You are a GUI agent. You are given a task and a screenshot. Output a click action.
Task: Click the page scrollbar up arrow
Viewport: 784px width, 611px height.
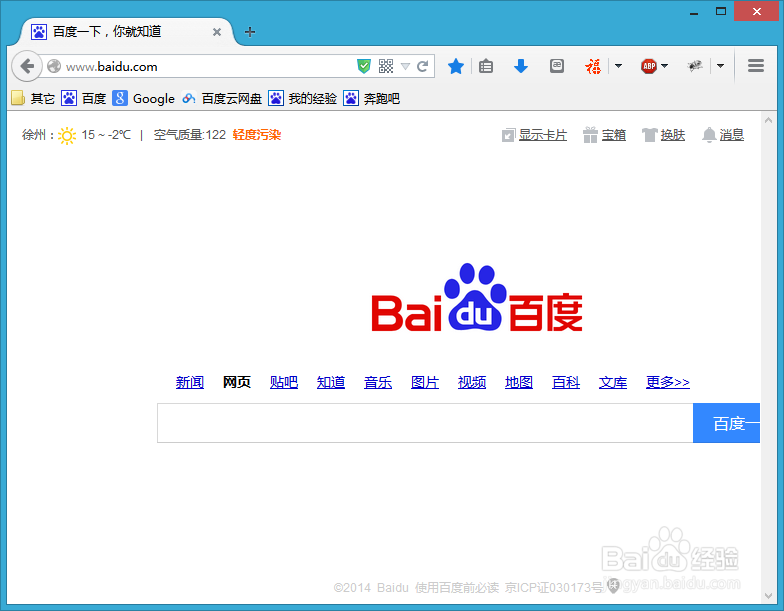(768, 120)
